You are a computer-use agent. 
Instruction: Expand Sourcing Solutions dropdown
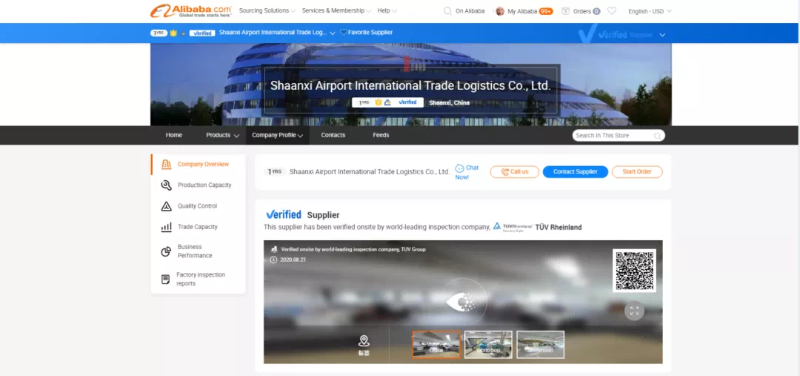click(x=267, y=11)
